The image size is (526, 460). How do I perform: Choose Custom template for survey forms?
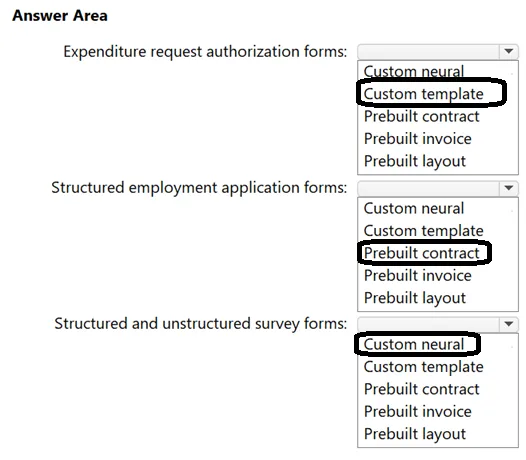click(x=423, y=367)
